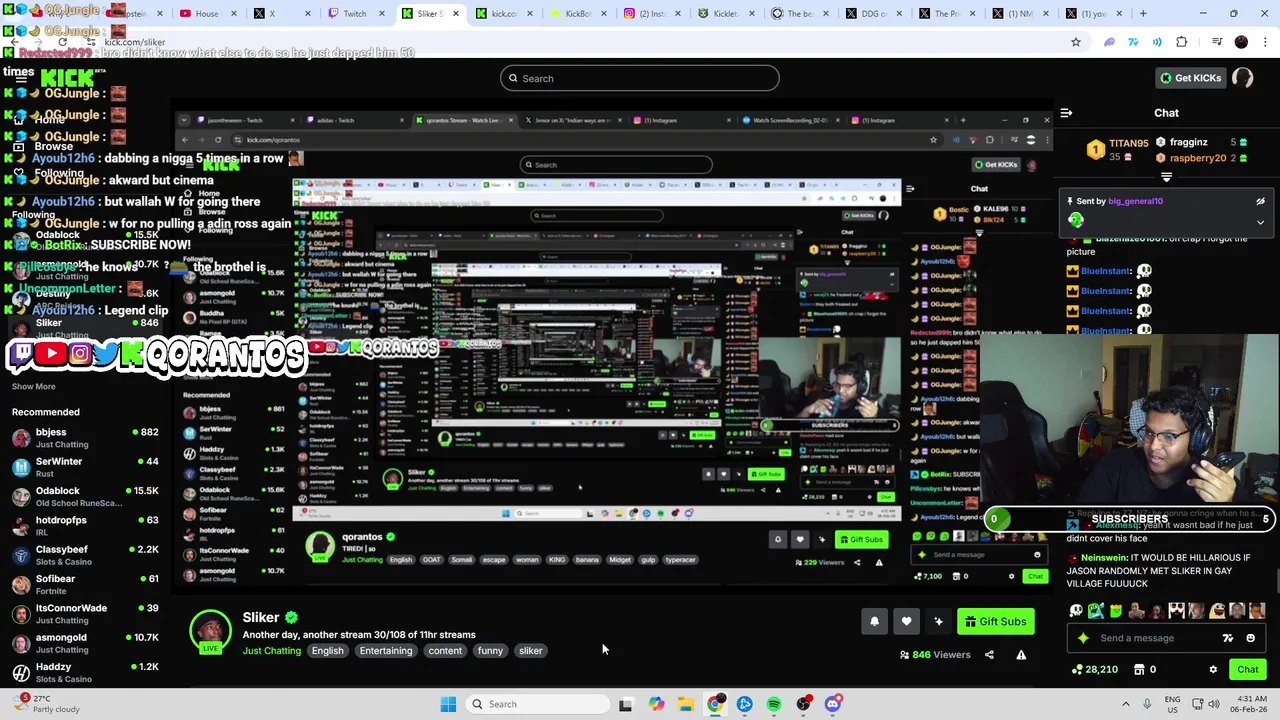Open Spotify from taskbar

[774, 704]
